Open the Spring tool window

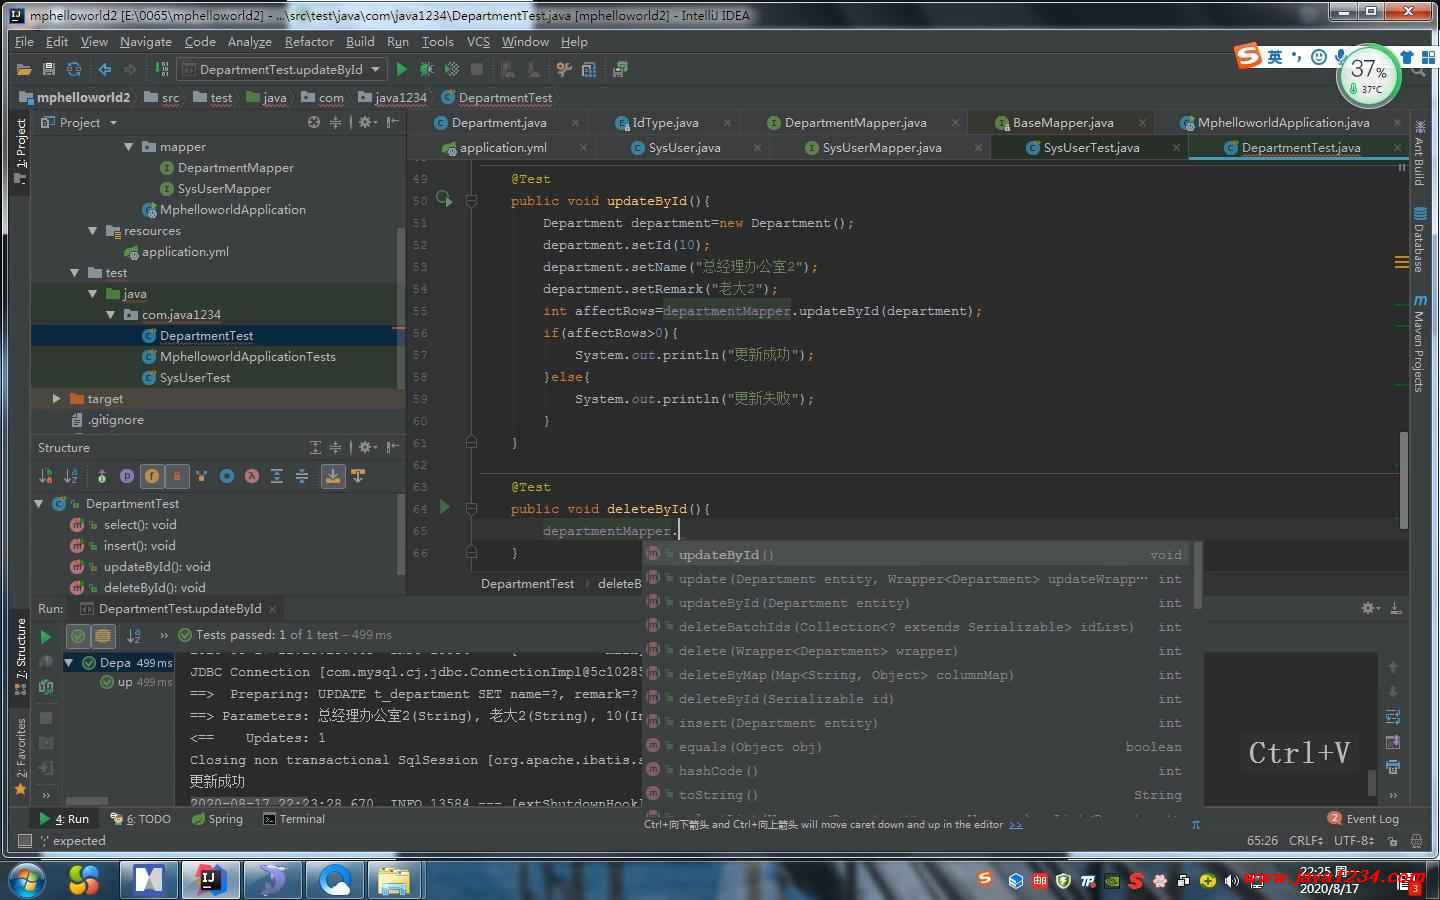pyautogui.click(x=217, y=819)
